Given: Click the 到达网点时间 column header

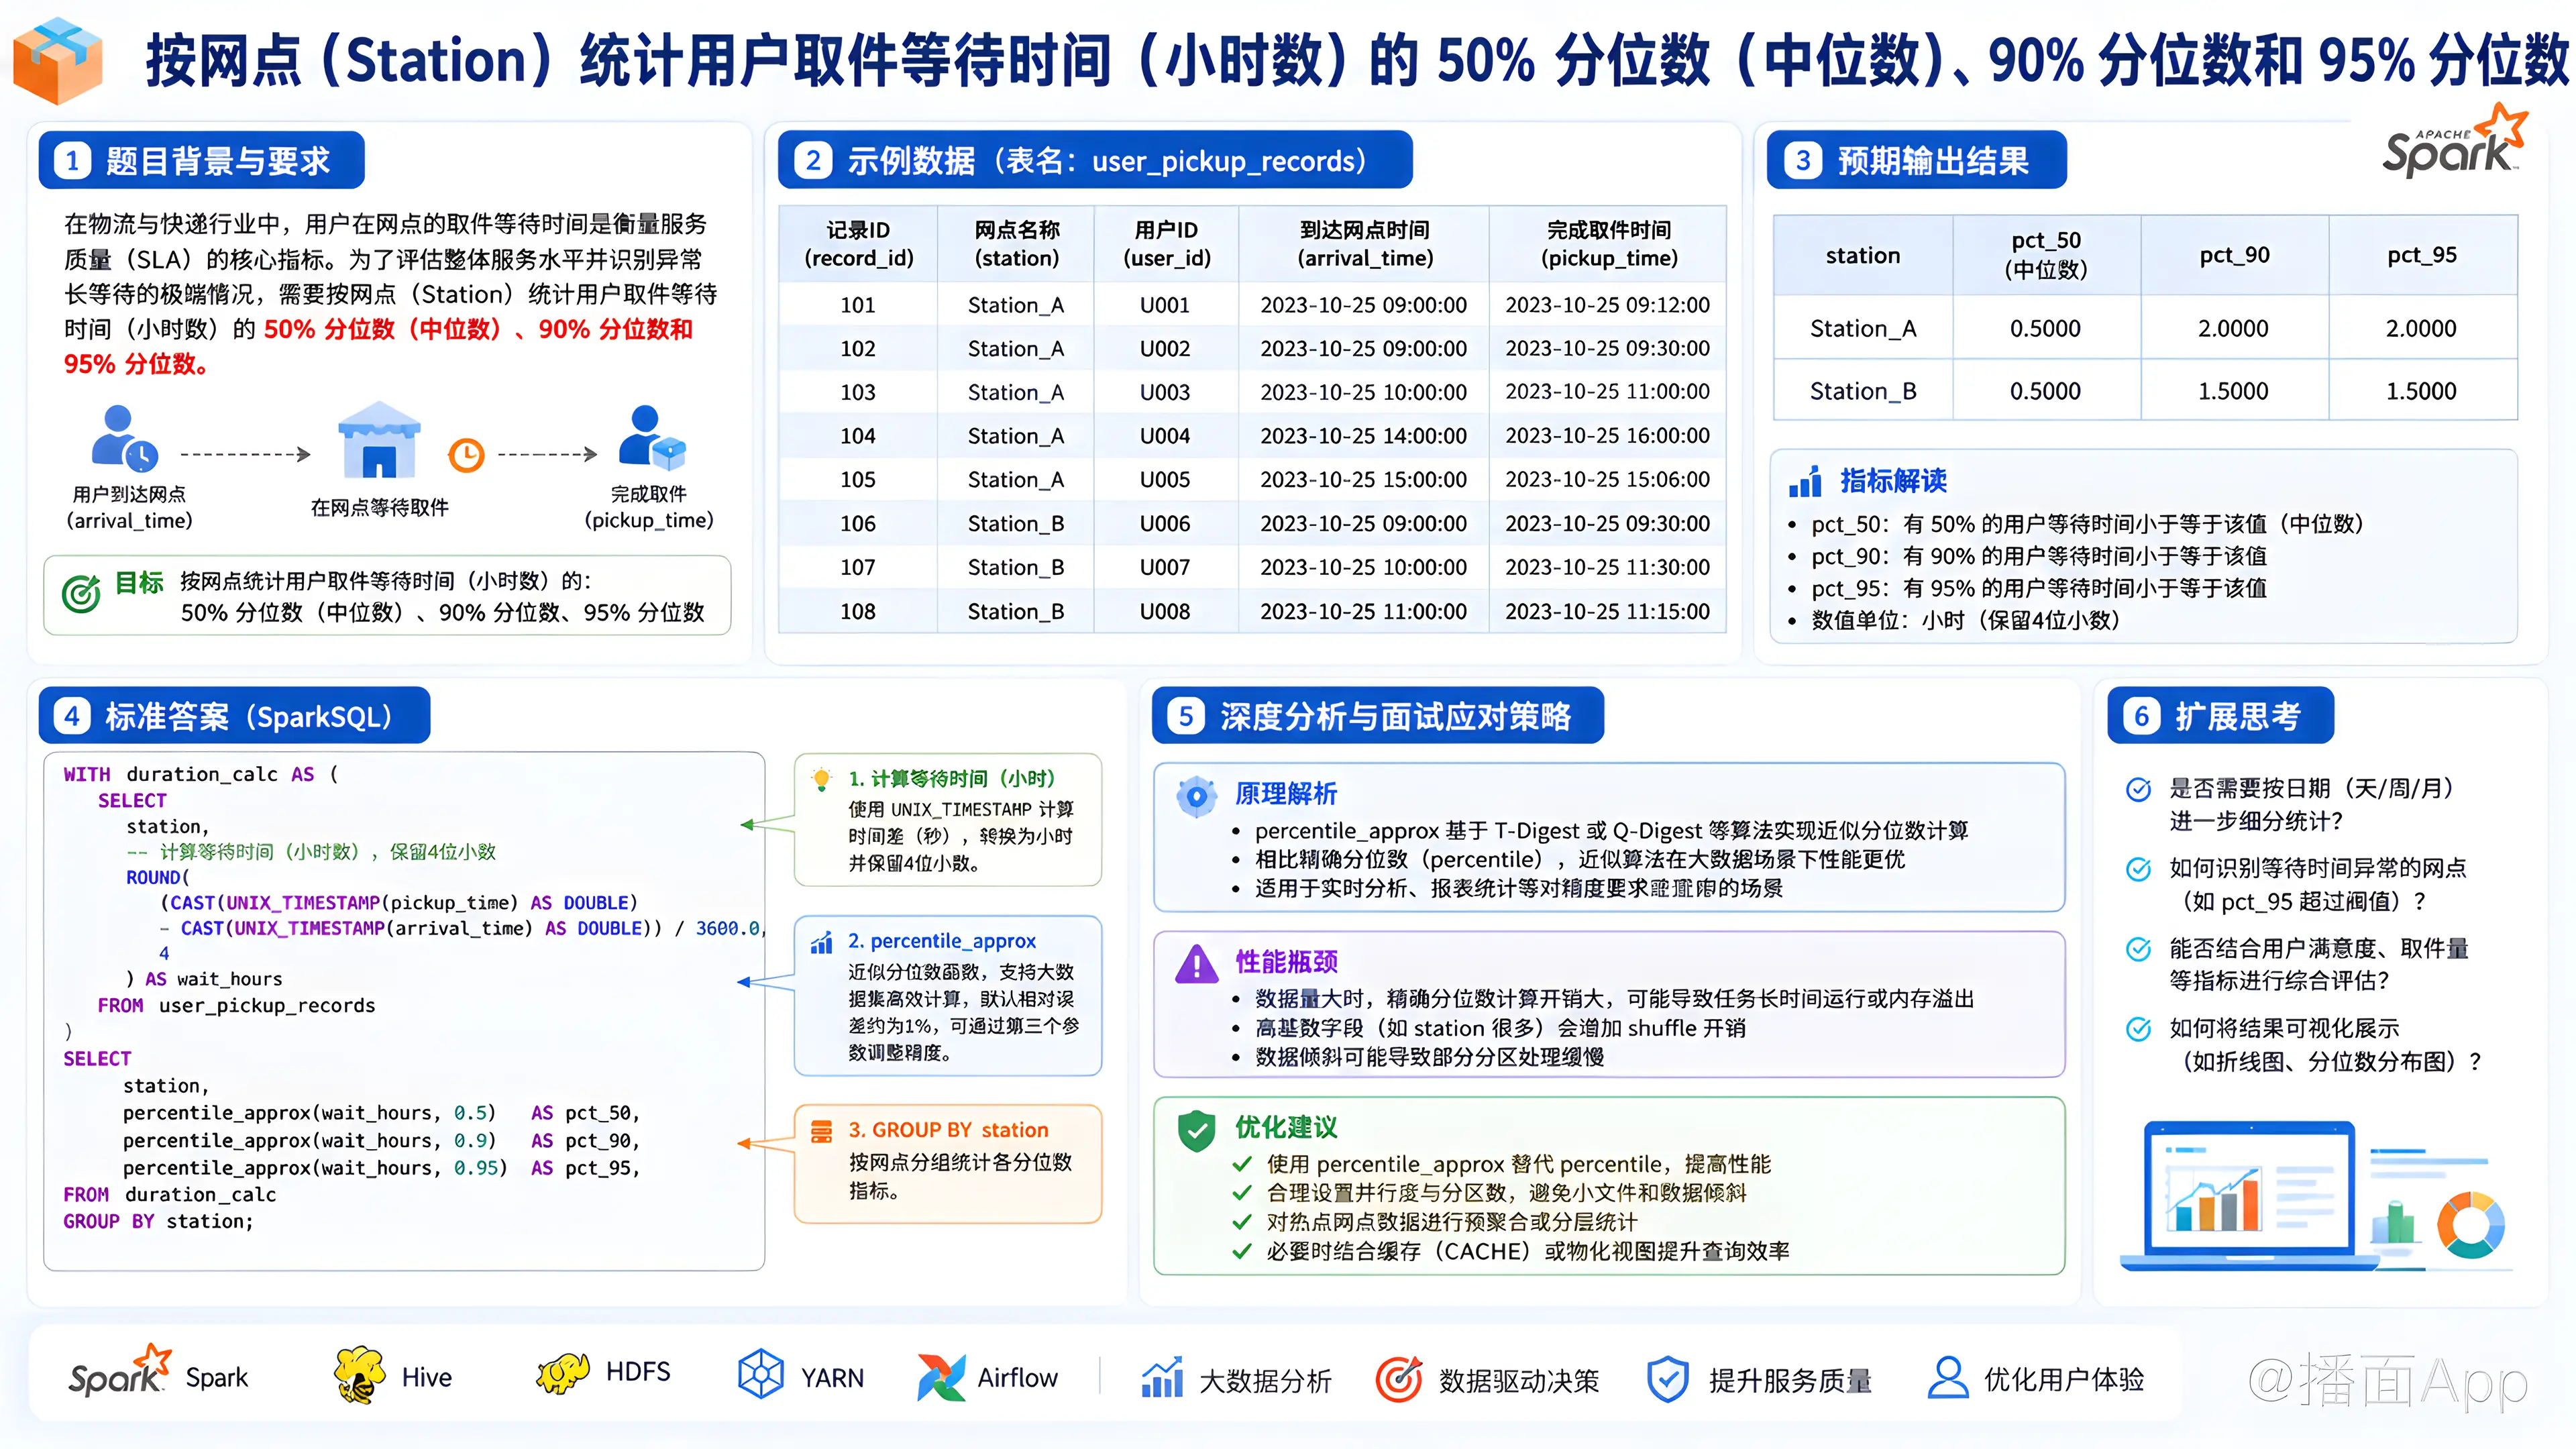Looking at the screenshot, I should click(1364, 244).
